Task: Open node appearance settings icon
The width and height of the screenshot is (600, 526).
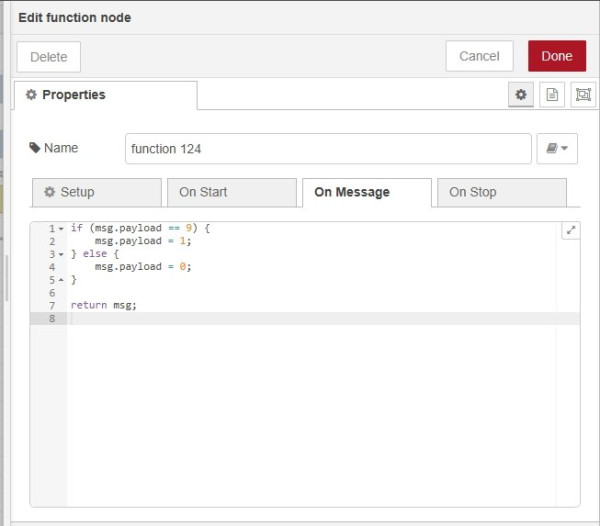Action: (582, 95)
